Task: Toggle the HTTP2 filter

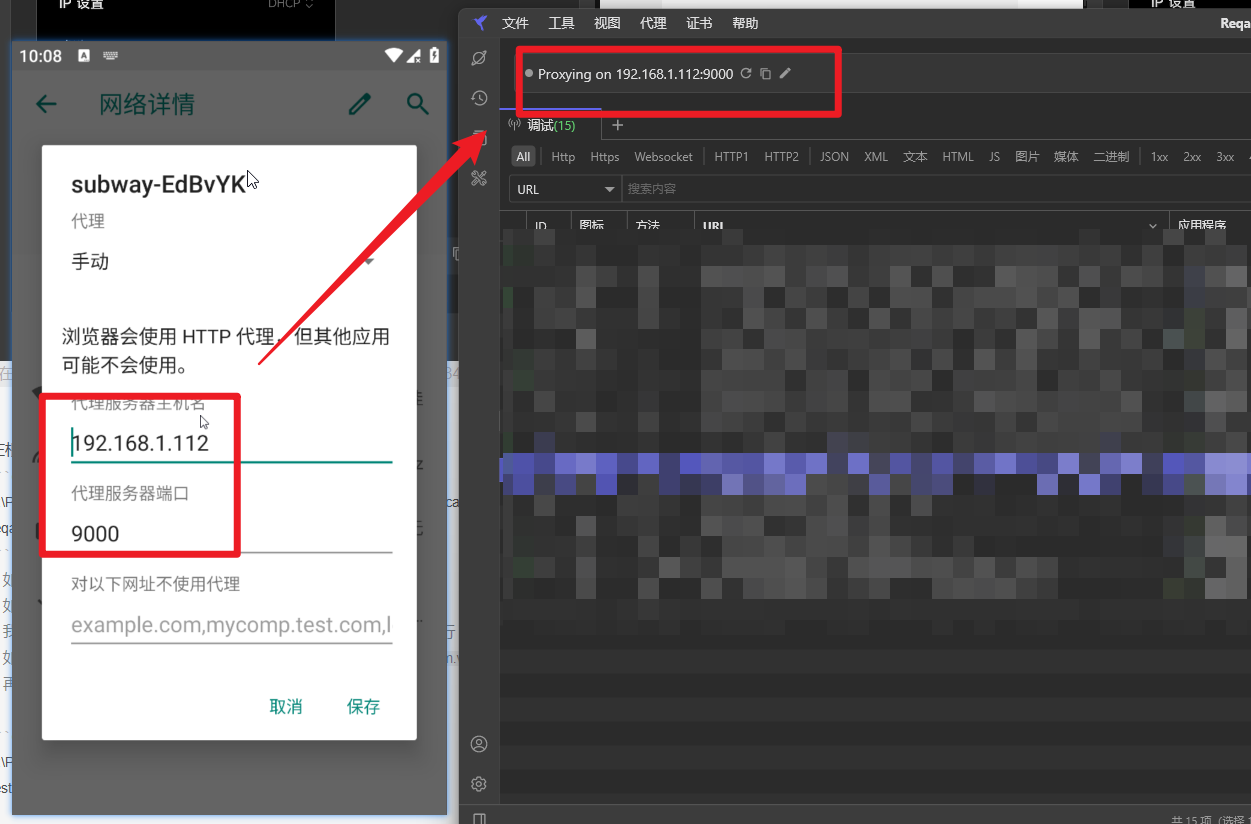Action: [782, 157]
